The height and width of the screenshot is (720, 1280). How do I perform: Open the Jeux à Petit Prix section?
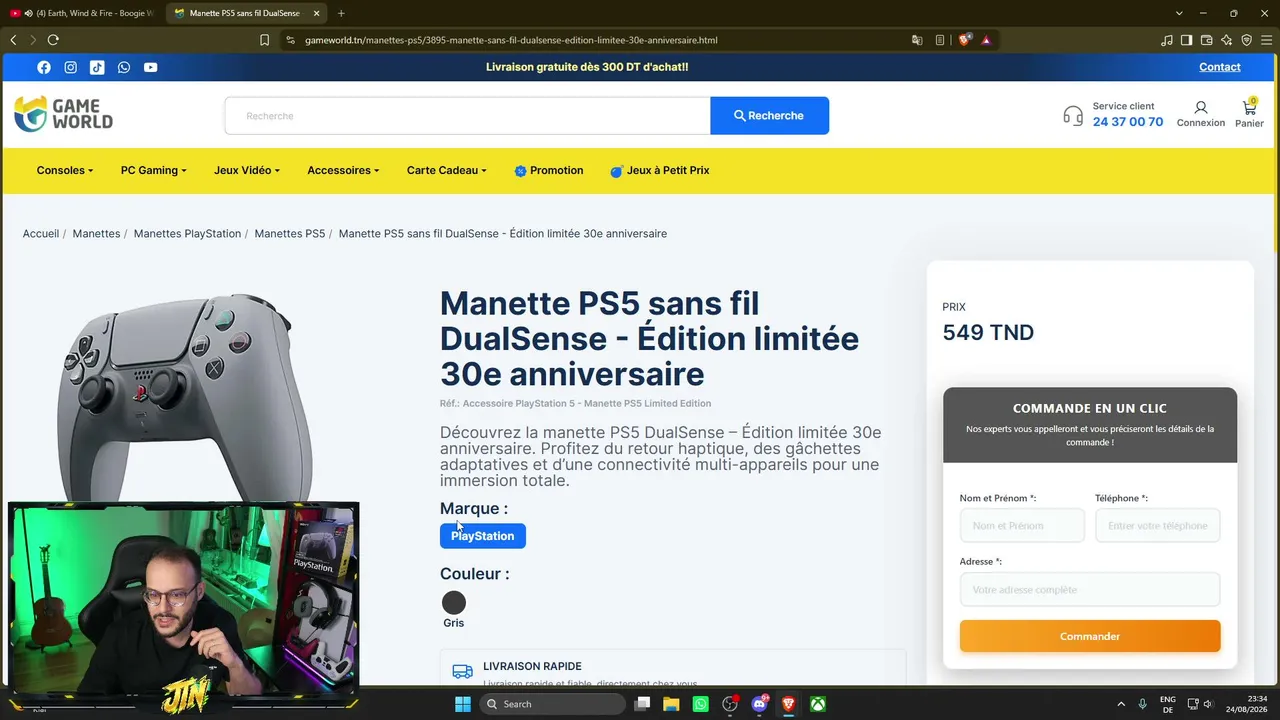[660, 170]
